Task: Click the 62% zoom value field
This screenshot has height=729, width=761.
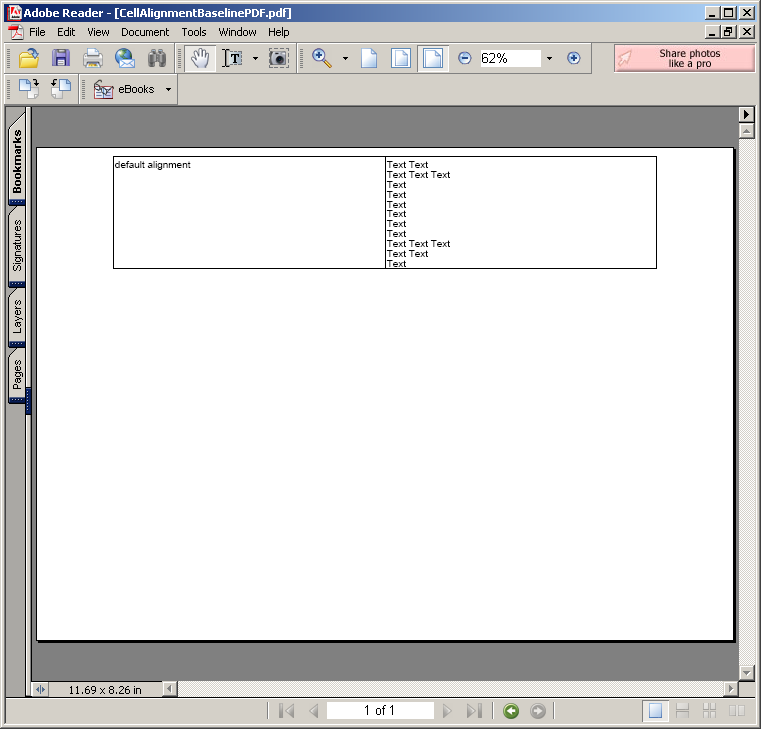Action: (x=510, y=58)
